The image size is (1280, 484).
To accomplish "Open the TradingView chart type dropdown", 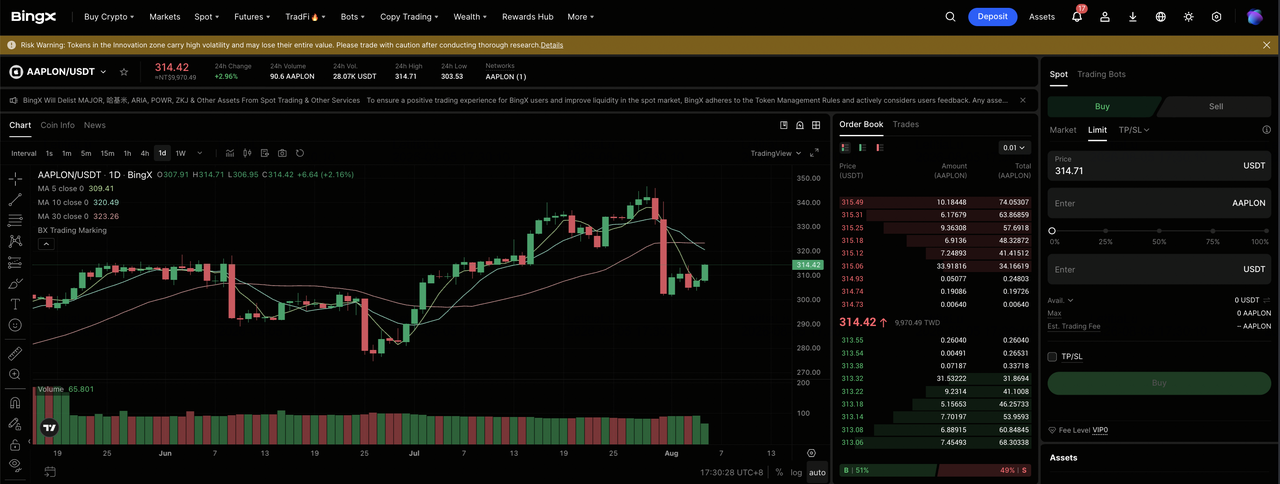I will pos(775,153).
